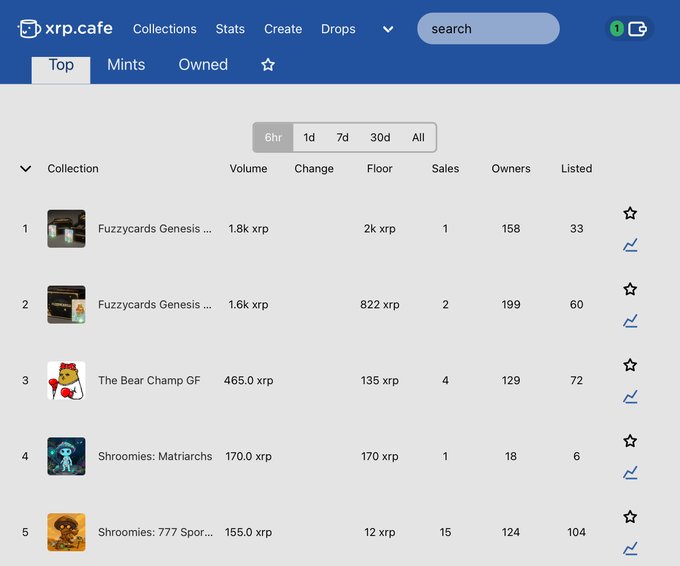Open chart for Fuzzycards Genesis with 60 listed
This screenshot has height=566, width=680.
pyautogui.click(x=630, y=321)
